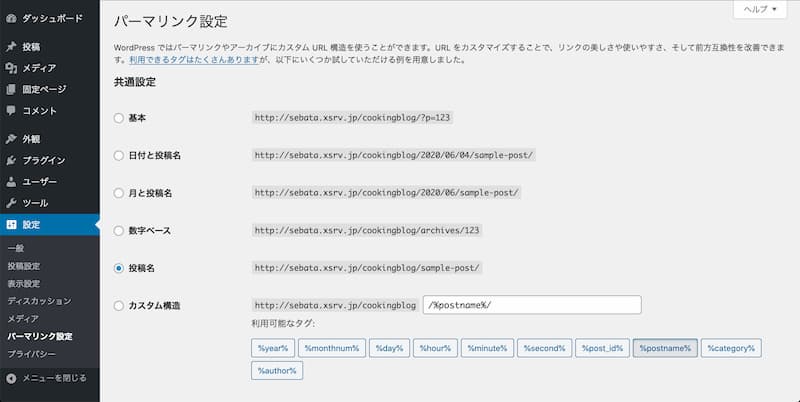Click the 2020/06/04/sample-post example URL
The image size is (800, 402).
click(x=394, y=156)
